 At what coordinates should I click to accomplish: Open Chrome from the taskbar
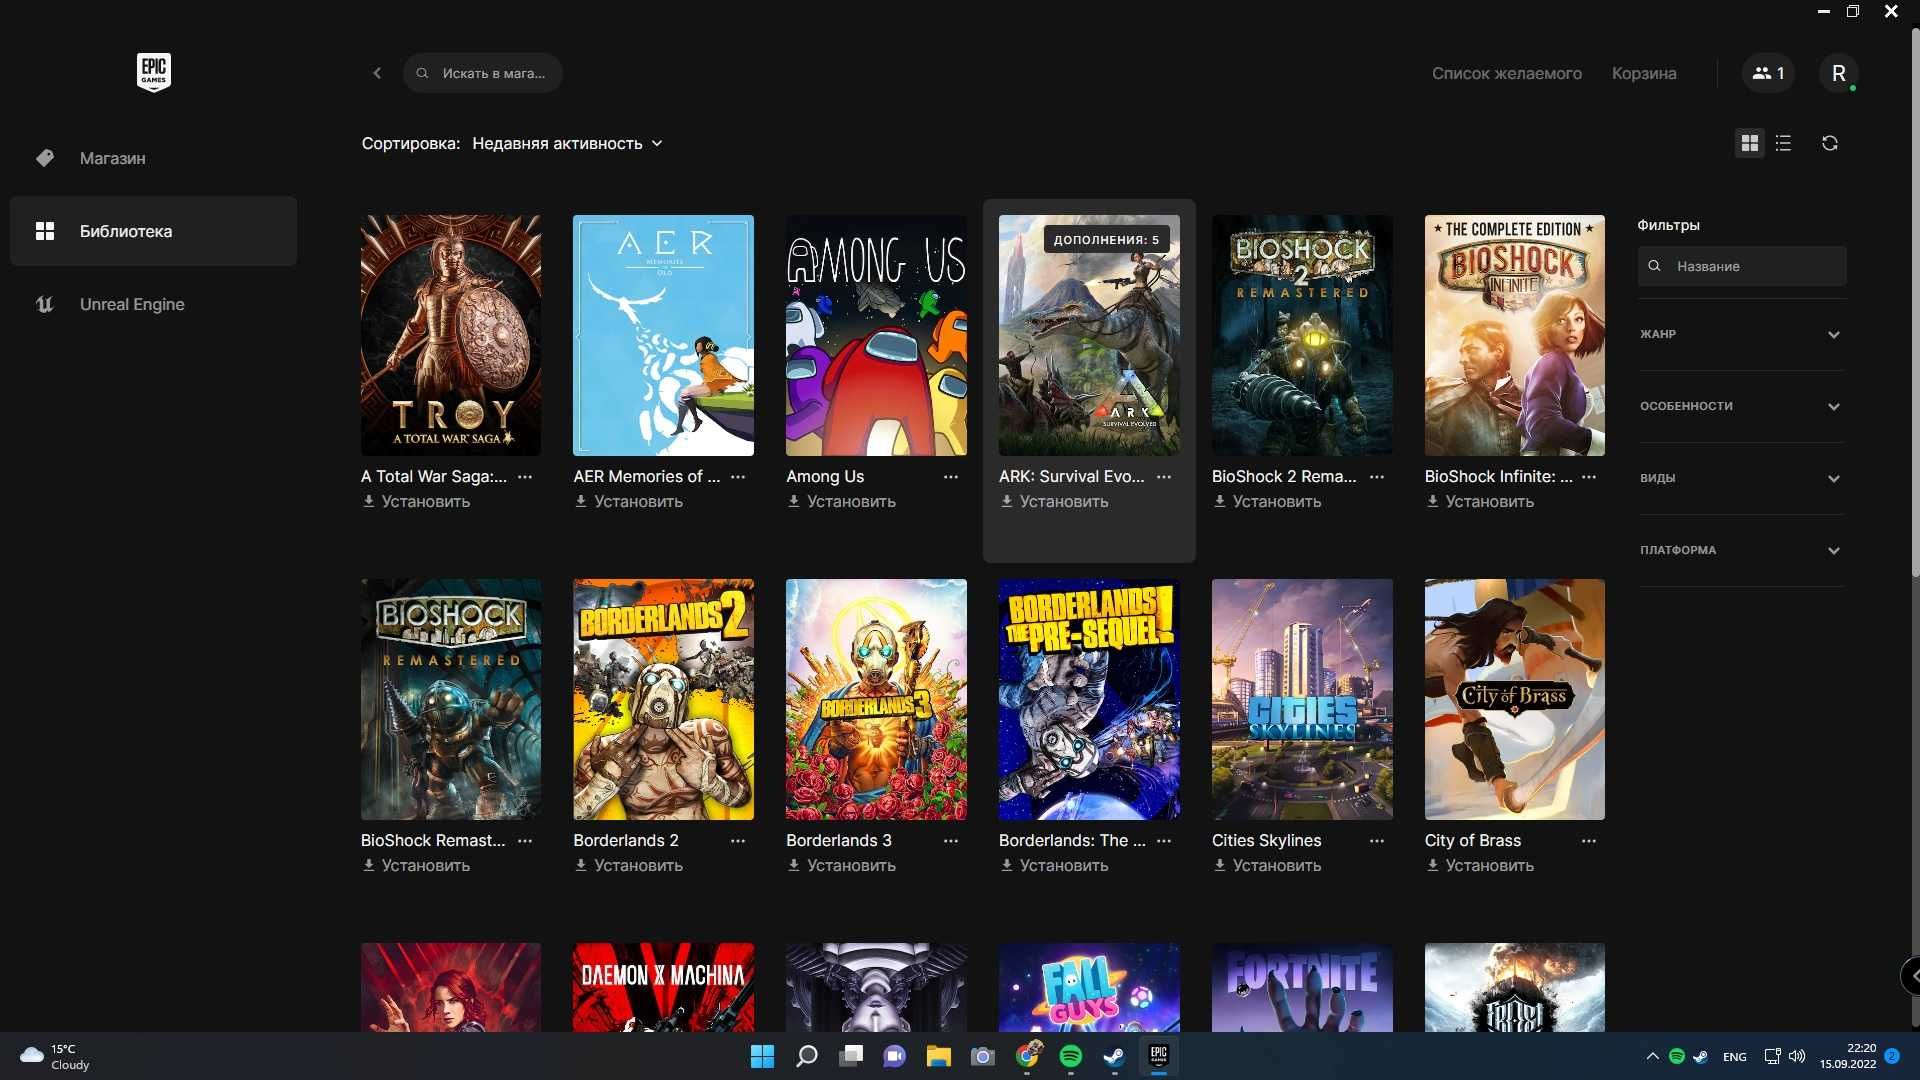[1027, 1056]
